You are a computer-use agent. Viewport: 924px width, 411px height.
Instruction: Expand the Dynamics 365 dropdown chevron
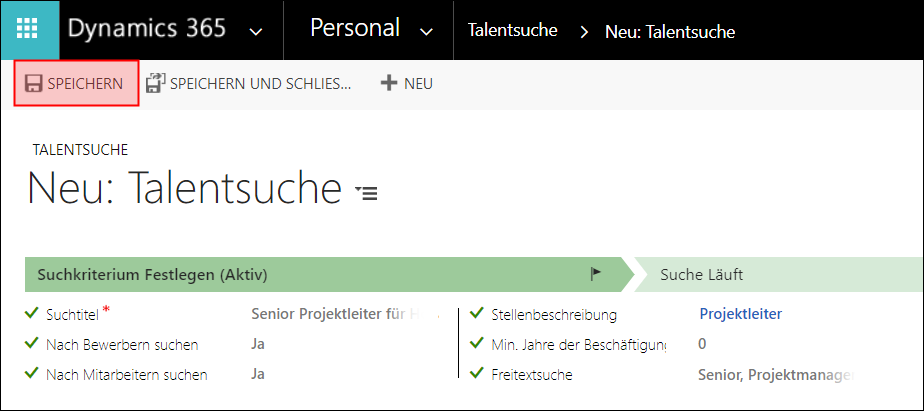(x=256, y=32)
